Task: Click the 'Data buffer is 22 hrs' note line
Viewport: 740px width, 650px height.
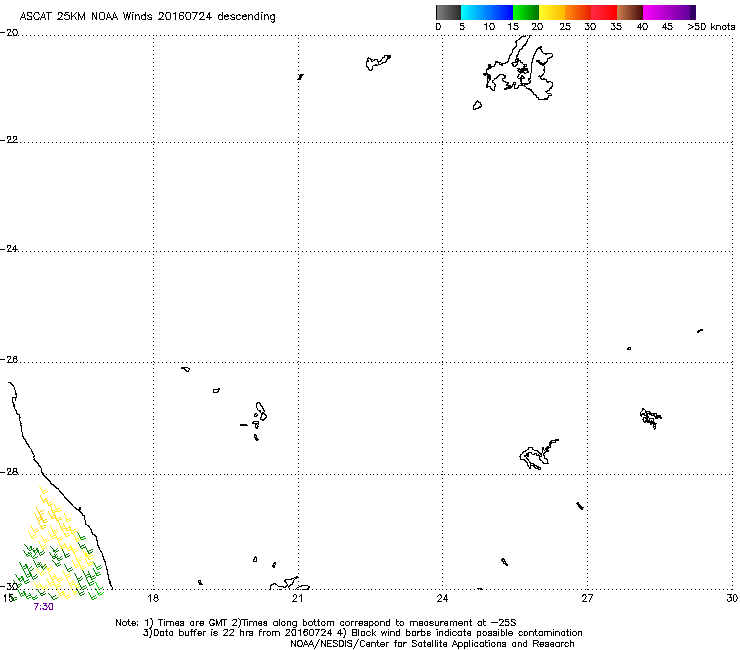Action: (362, 633)
